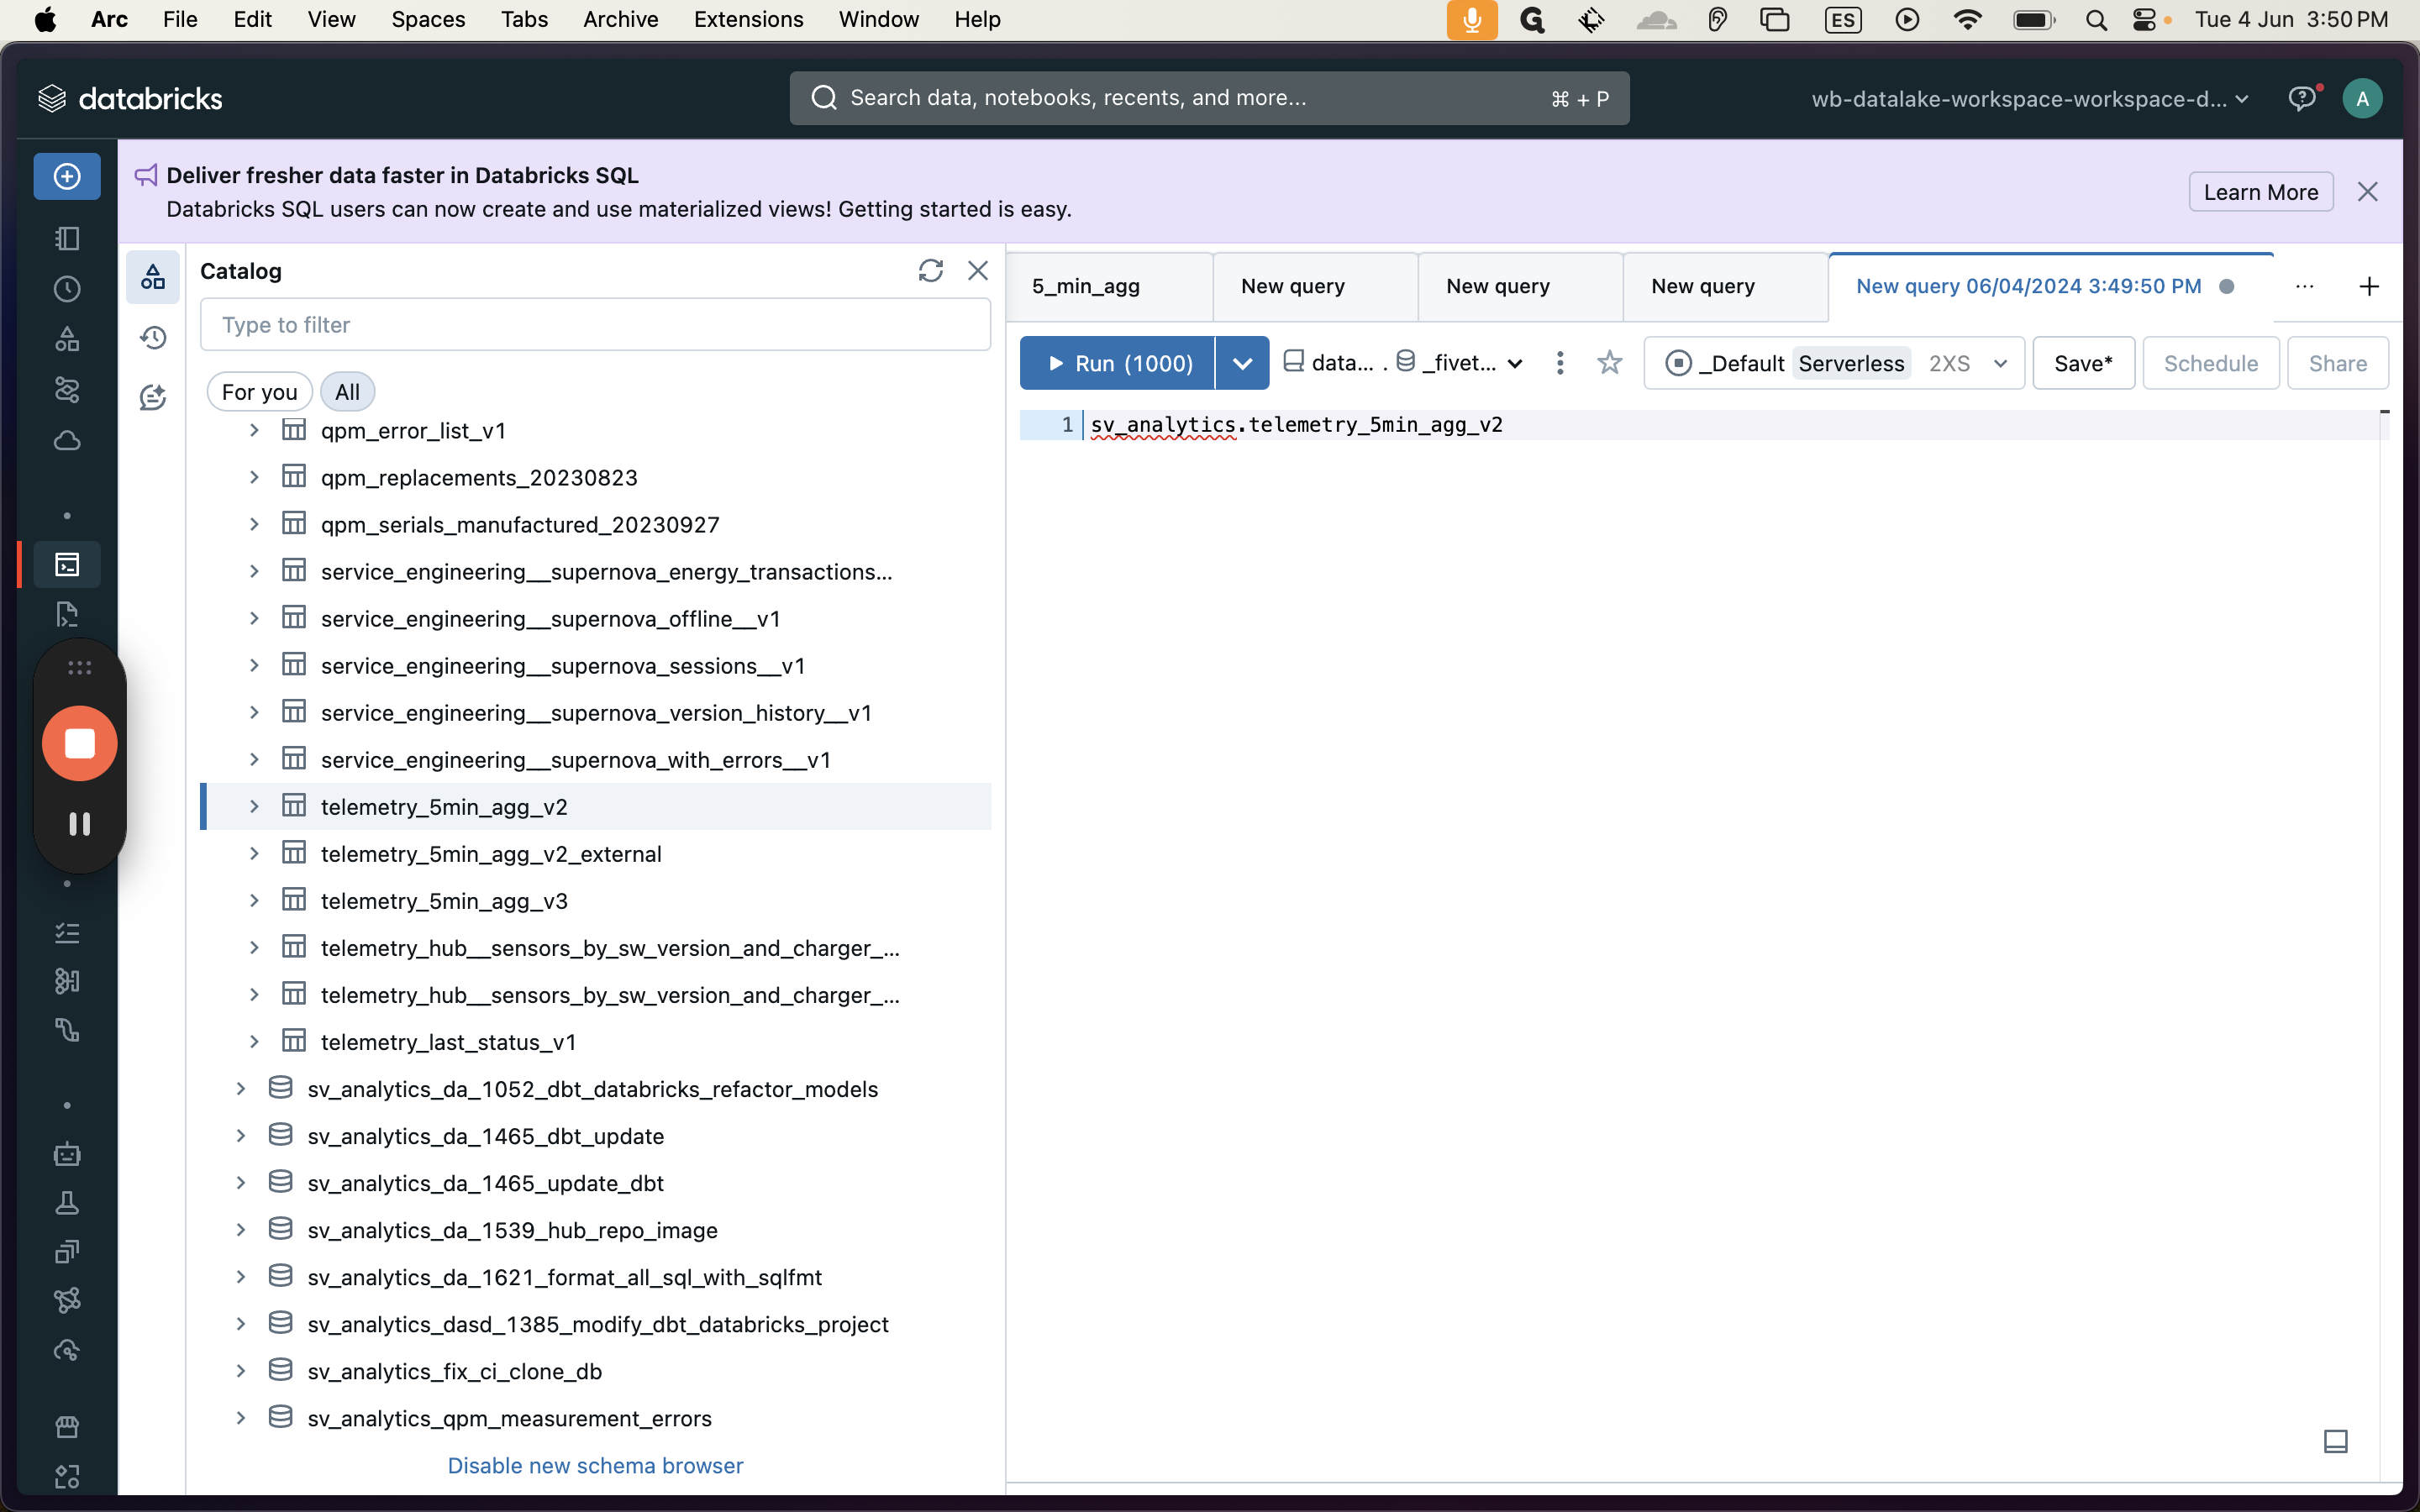
Task: Click the New (plus) button in sidebar
Action: tap(67, 177)
